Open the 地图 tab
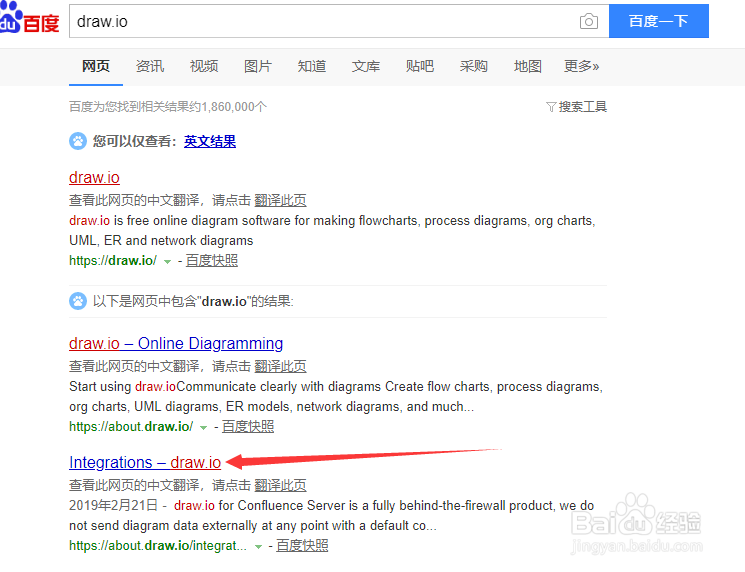 tap(528, 66)
